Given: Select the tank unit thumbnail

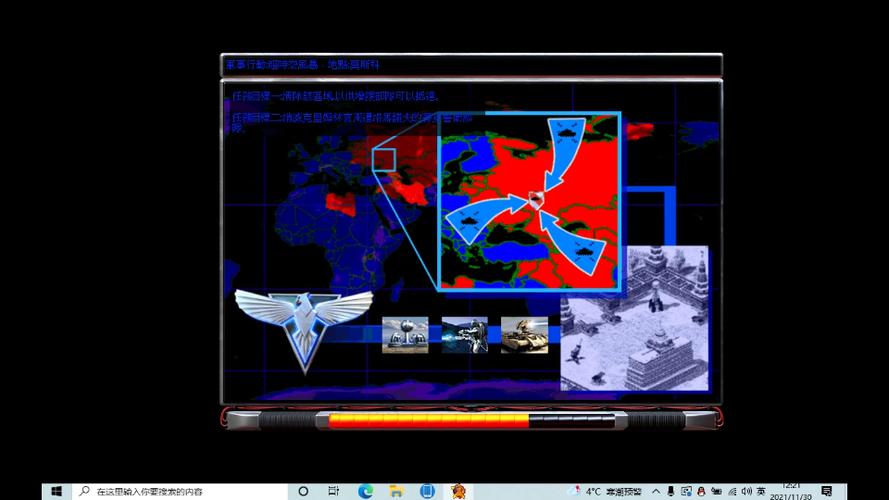Looking at the screenshot, I should click(x=524, y=335).
